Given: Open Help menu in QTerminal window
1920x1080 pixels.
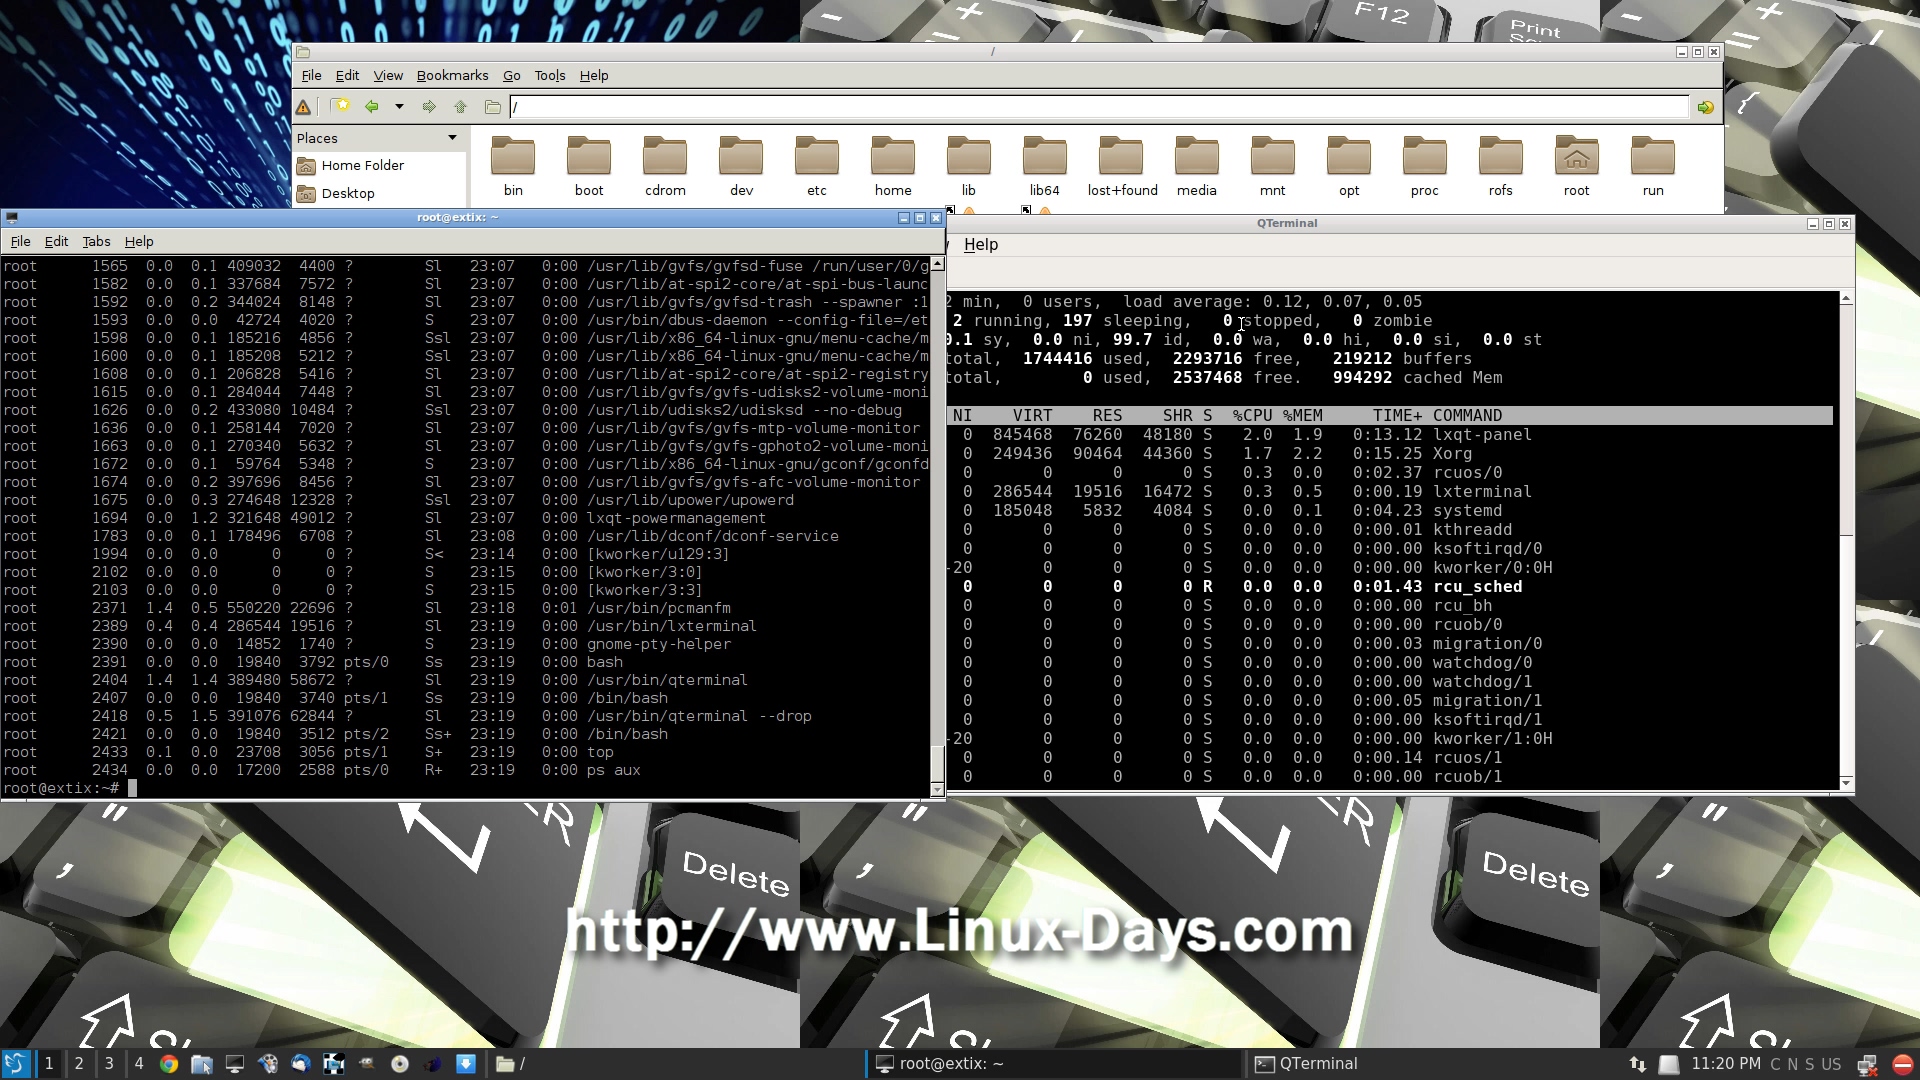Looking at the screenshot, I should pos(980,244).
